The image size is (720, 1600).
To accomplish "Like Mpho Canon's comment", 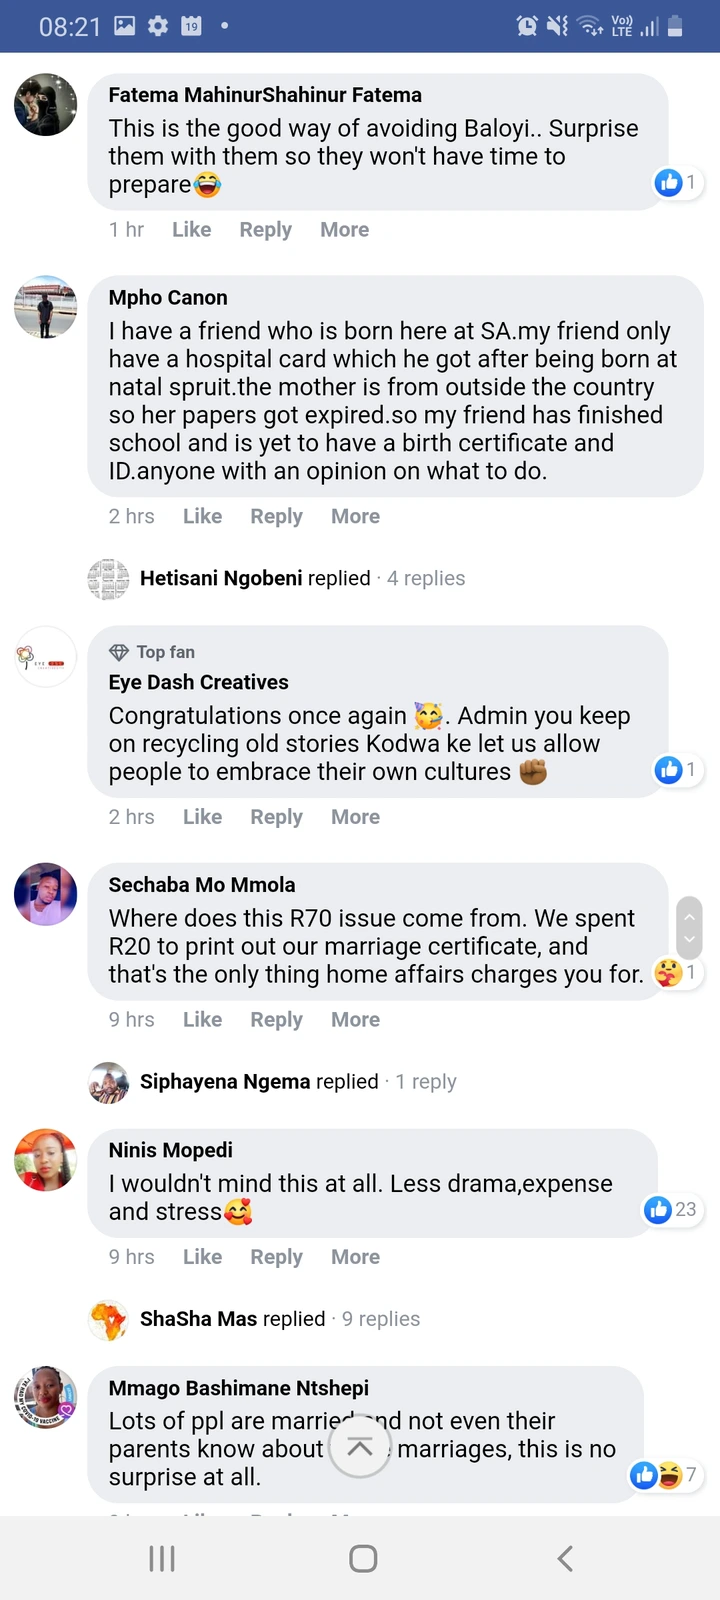I will (x=202, y=516).
